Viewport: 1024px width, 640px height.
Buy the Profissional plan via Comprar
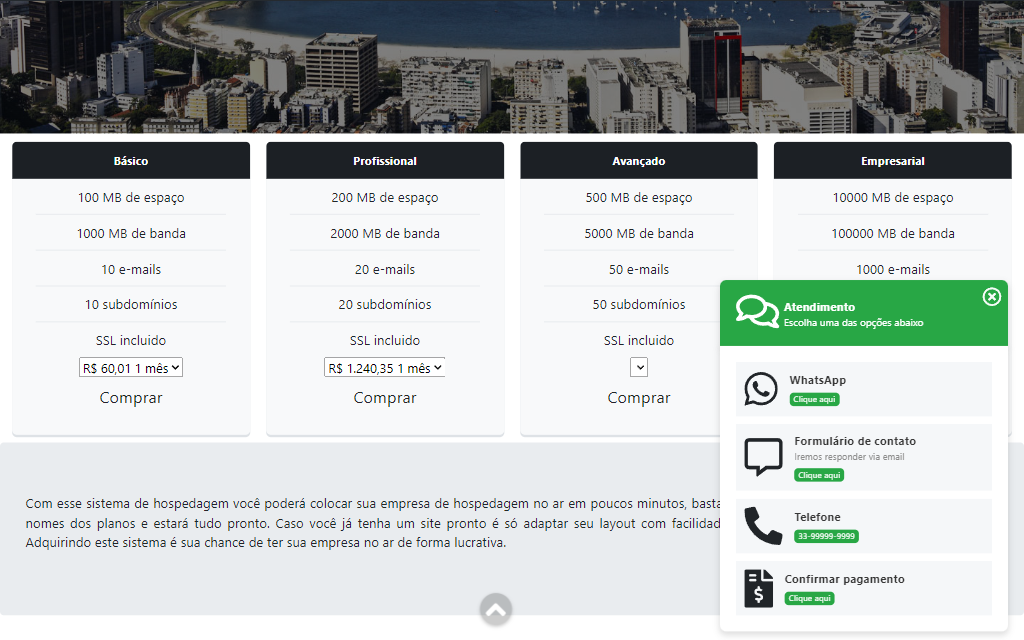point(385,398)
